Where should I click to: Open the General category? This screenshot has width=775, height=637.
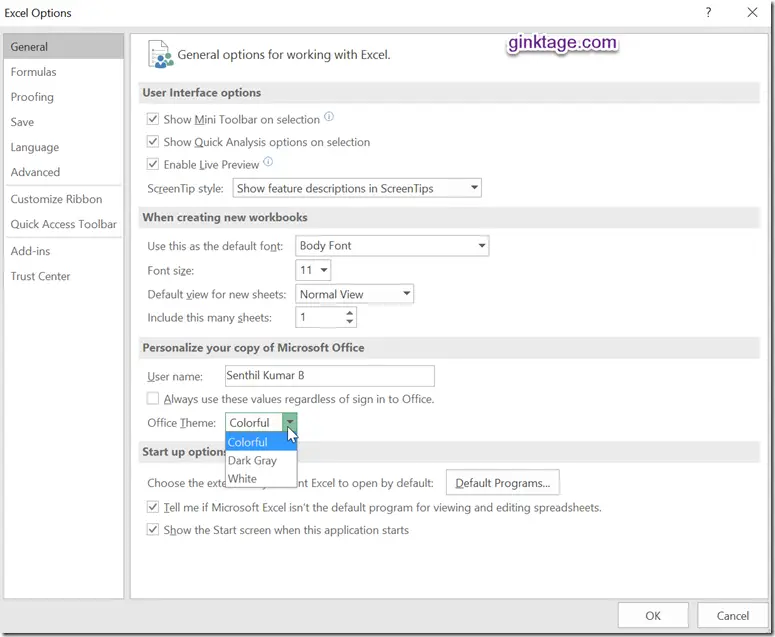tap(63, 46)
